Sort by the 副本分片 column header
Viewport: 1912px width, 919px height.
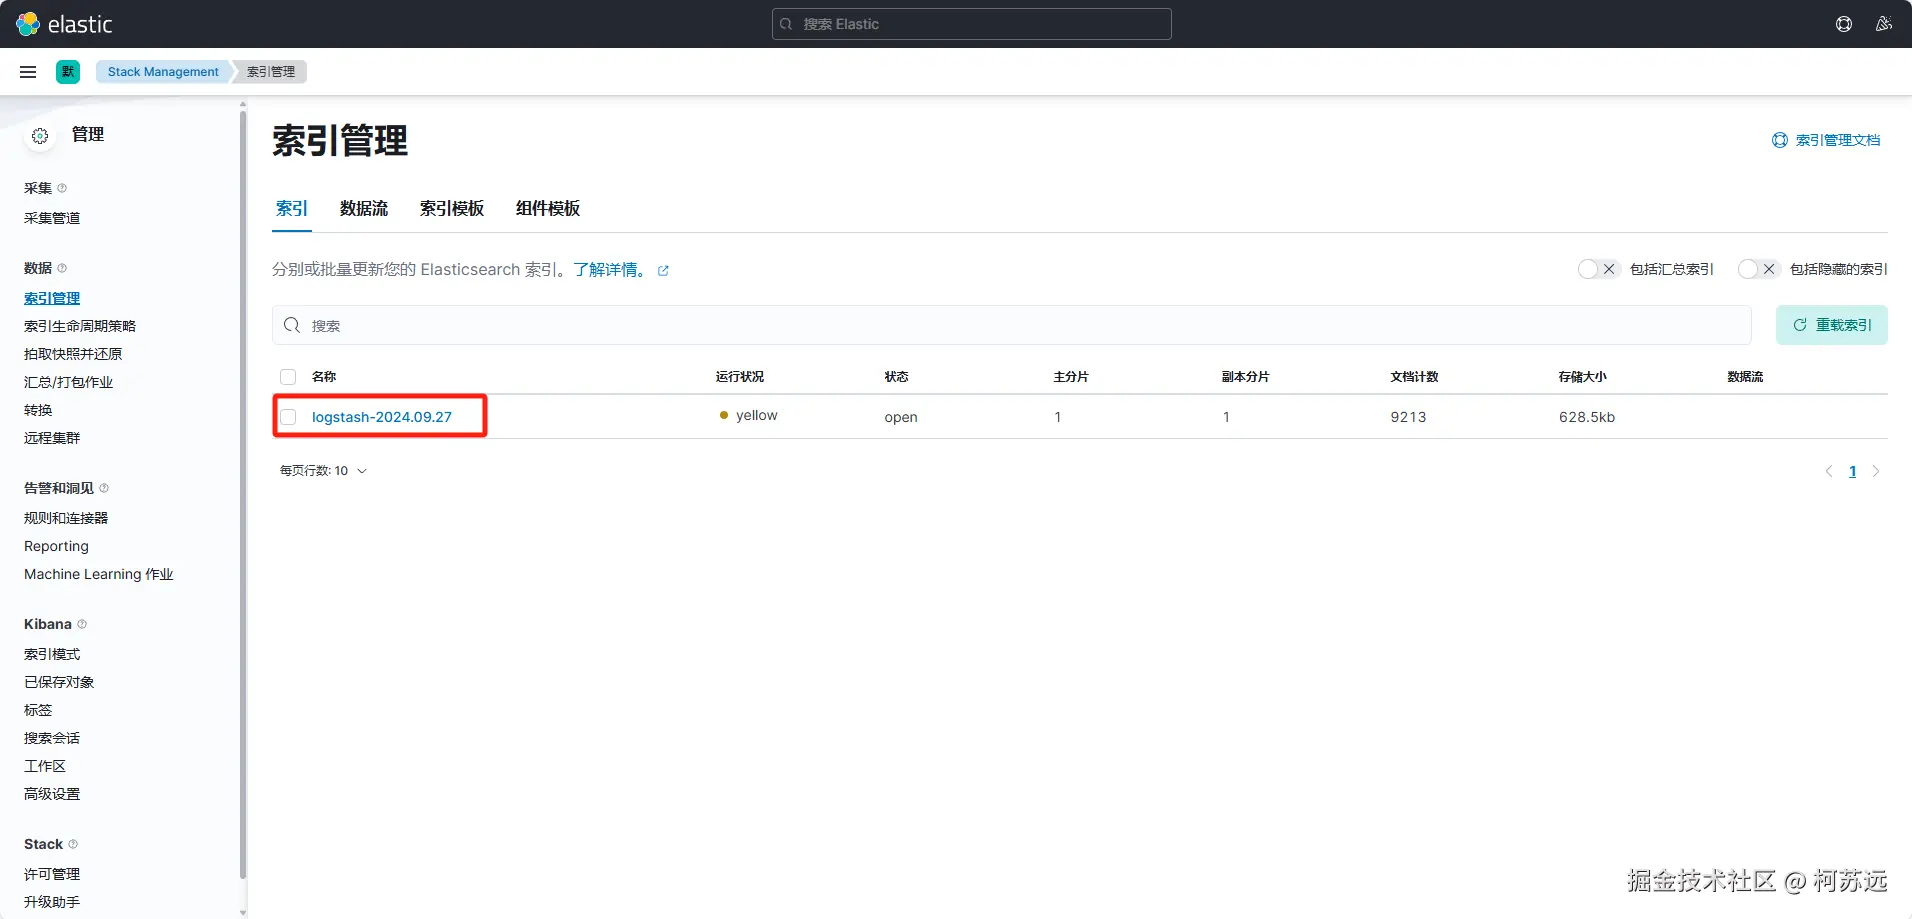[x=1246, y=377]
